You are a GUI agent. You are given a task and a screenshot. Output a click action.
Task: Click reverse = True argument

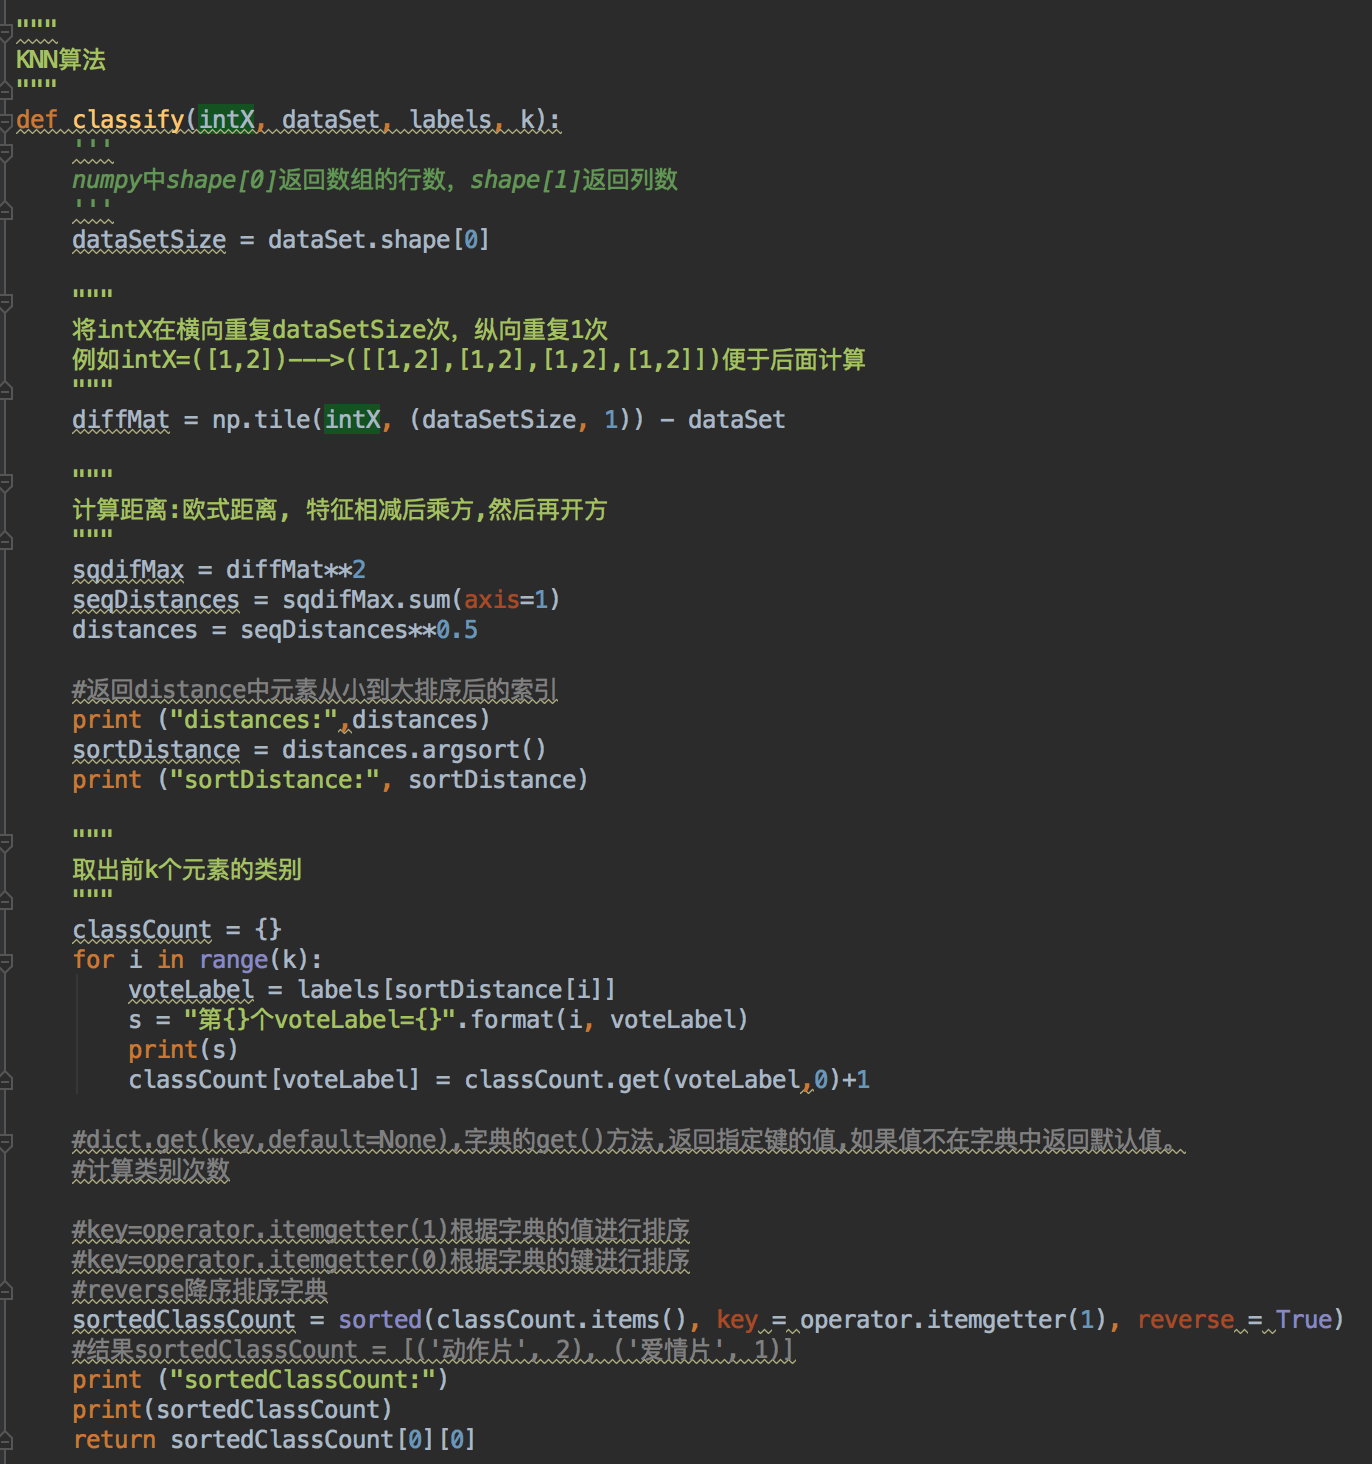(1235, 1320)
